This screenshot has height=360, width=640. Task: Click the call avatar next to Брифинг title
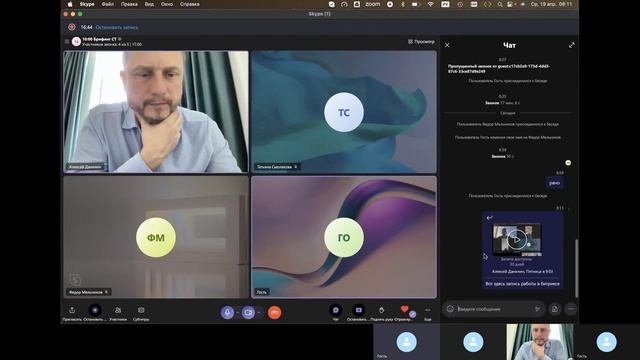pyautogui.click(x=76, y=41)
